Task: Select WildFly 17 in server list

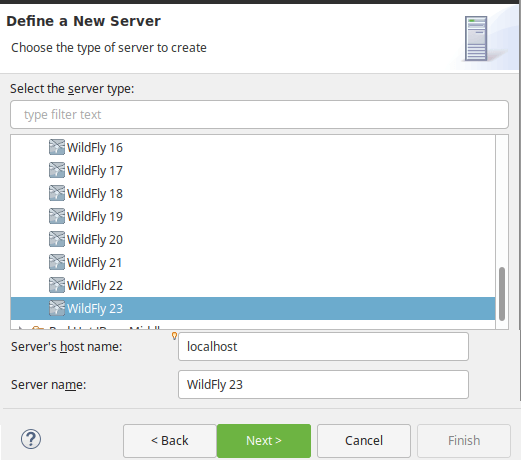Action: point(253,170)
